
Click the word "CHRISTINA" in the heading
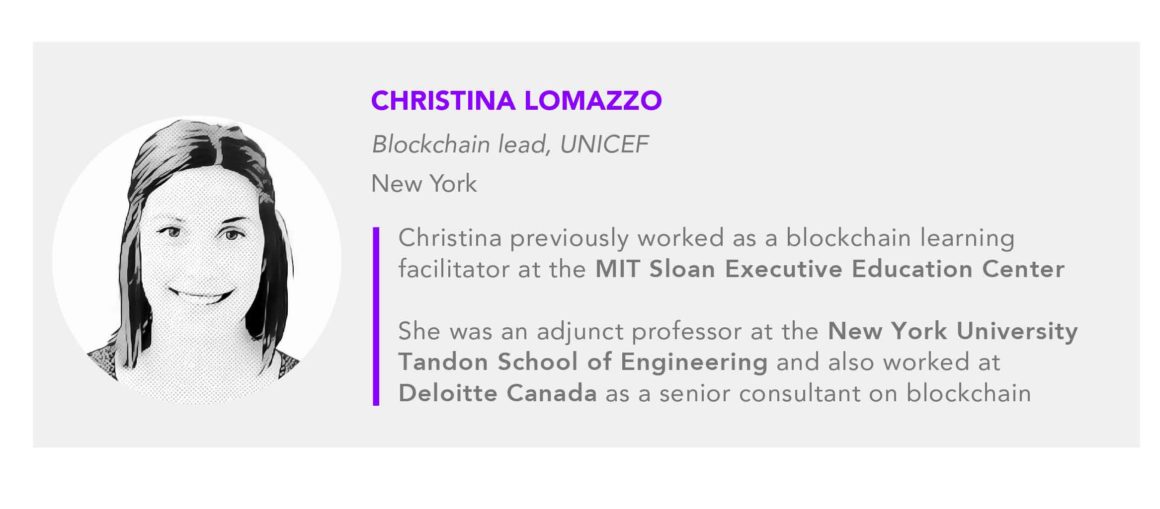pyautogui.click(x=443, y=101)
